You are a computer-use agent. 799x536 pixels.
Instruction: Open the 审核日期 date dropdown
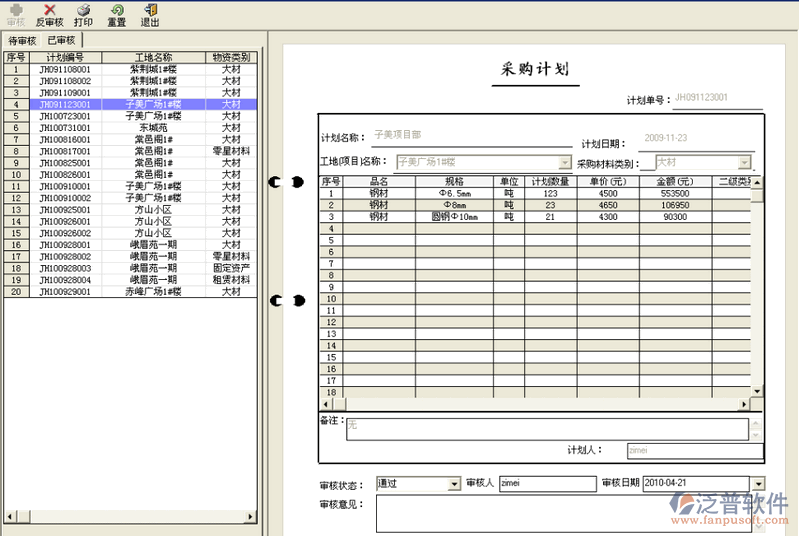[x=757, y=484]
